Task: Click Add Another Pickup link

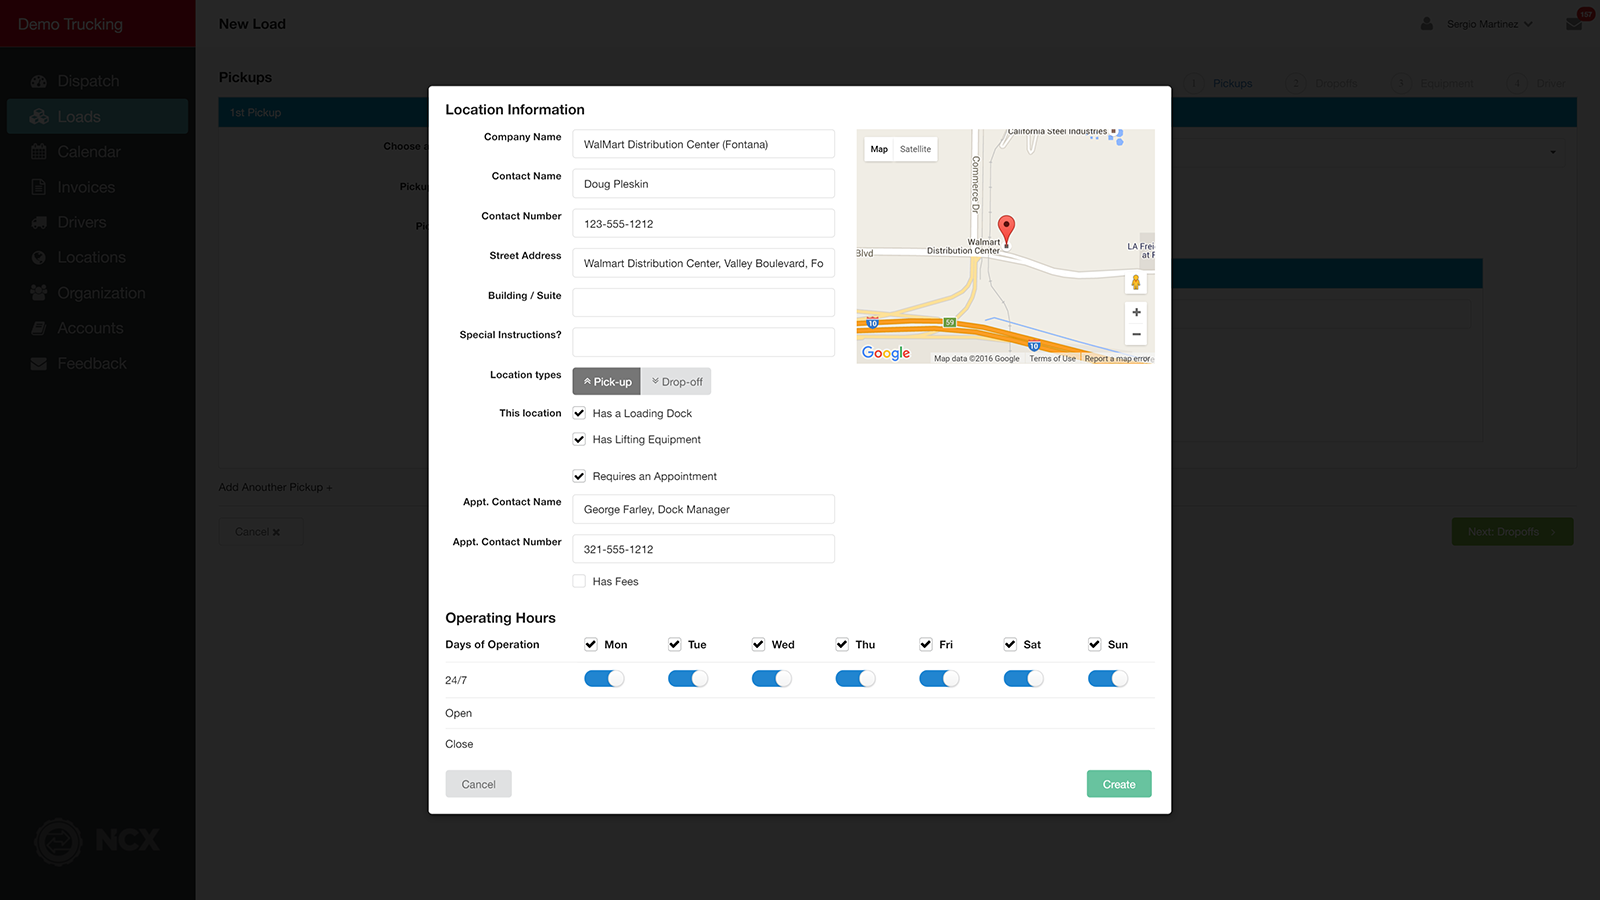Action: 275,487
